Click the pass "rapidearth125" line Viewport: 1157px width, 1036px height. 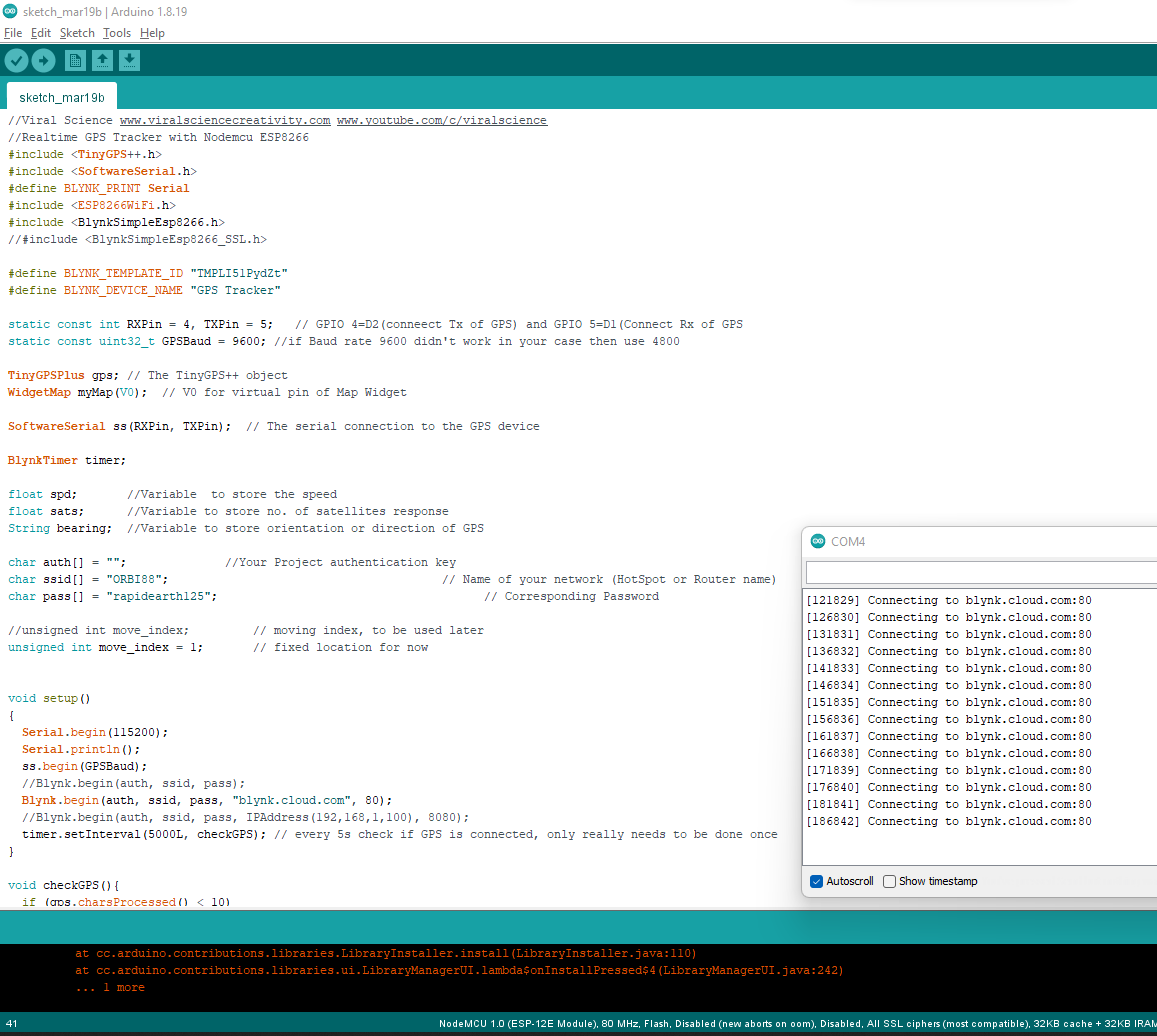pos(334,596)
